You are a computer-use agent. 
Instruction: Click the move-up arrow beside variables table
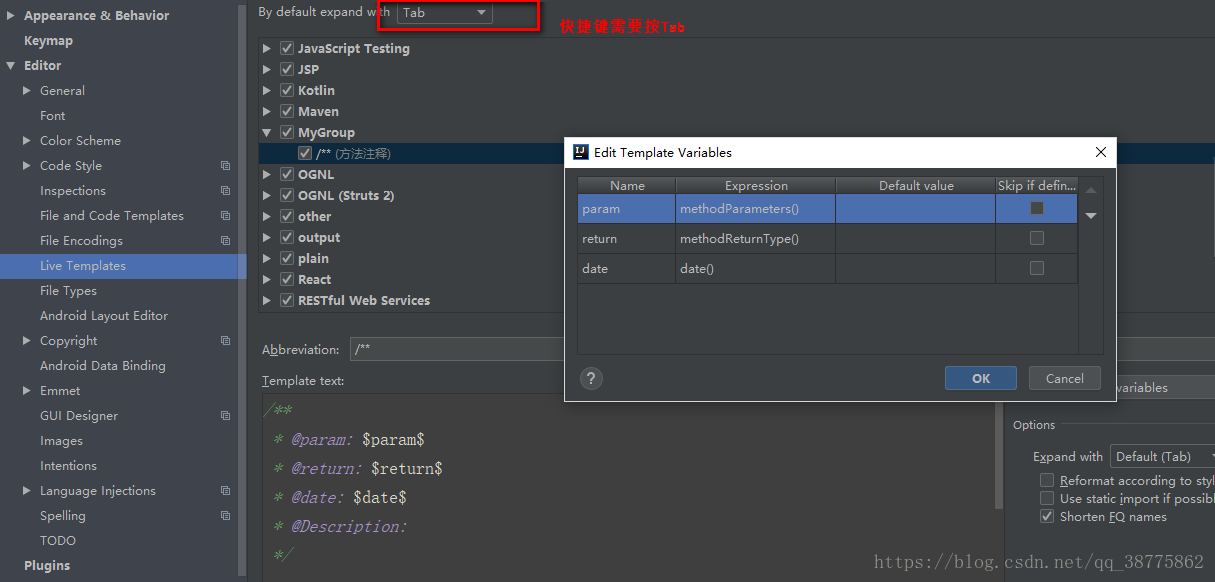[1091, 190]
